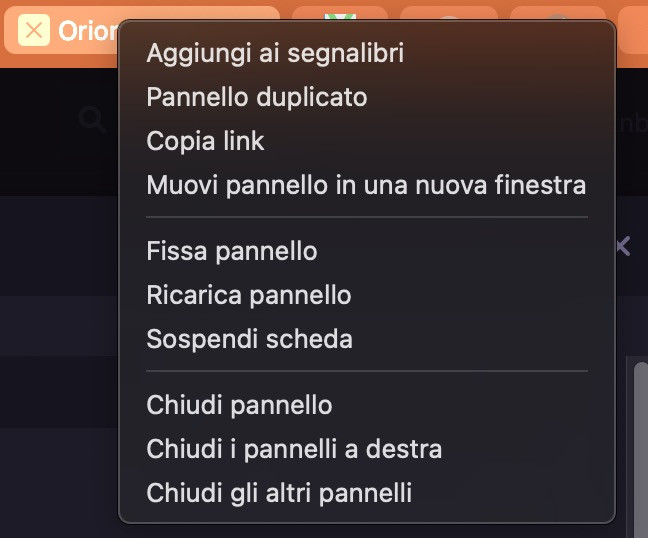
Task: Switch to the tab with green favicon
Action: tap(340, 14)
